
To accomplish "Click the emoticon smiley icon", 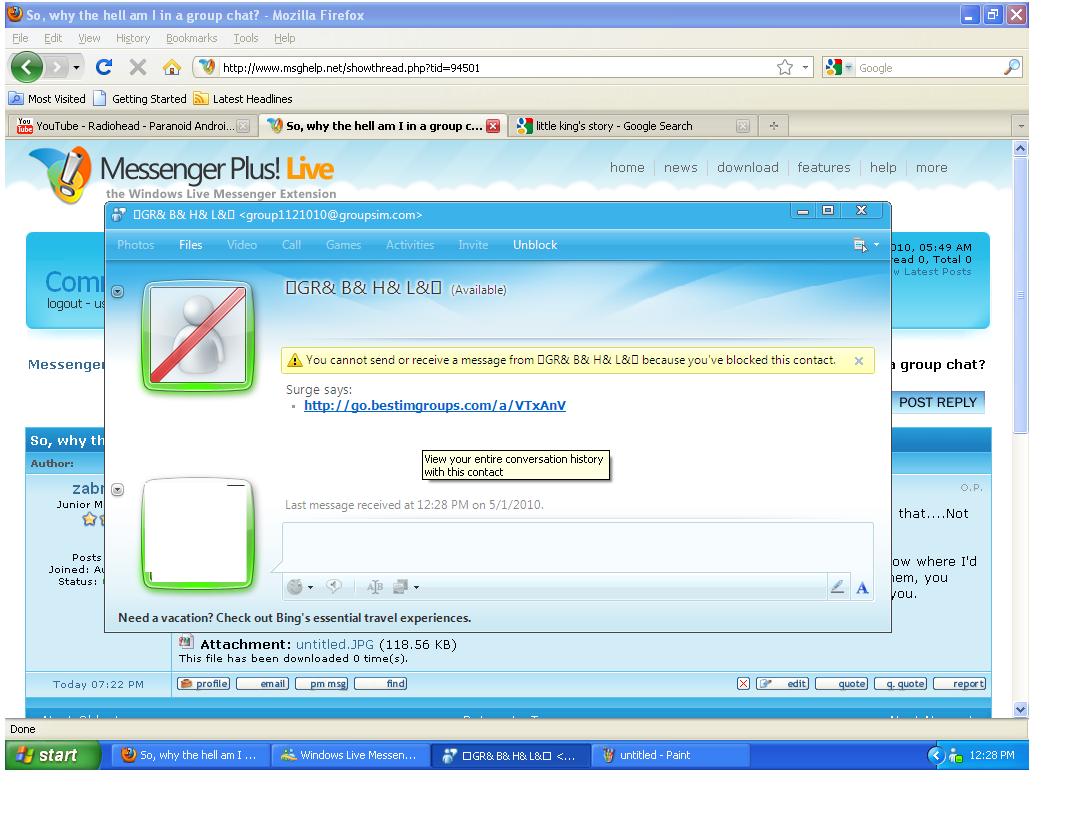I will click(x=296, y=587).
